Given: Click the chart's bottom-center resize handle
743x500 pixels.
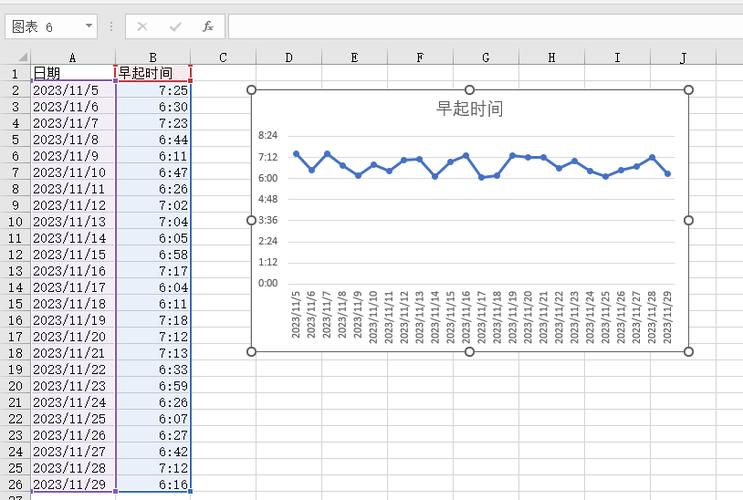Looking at the screenshot, I should click(x=470, y=352).
